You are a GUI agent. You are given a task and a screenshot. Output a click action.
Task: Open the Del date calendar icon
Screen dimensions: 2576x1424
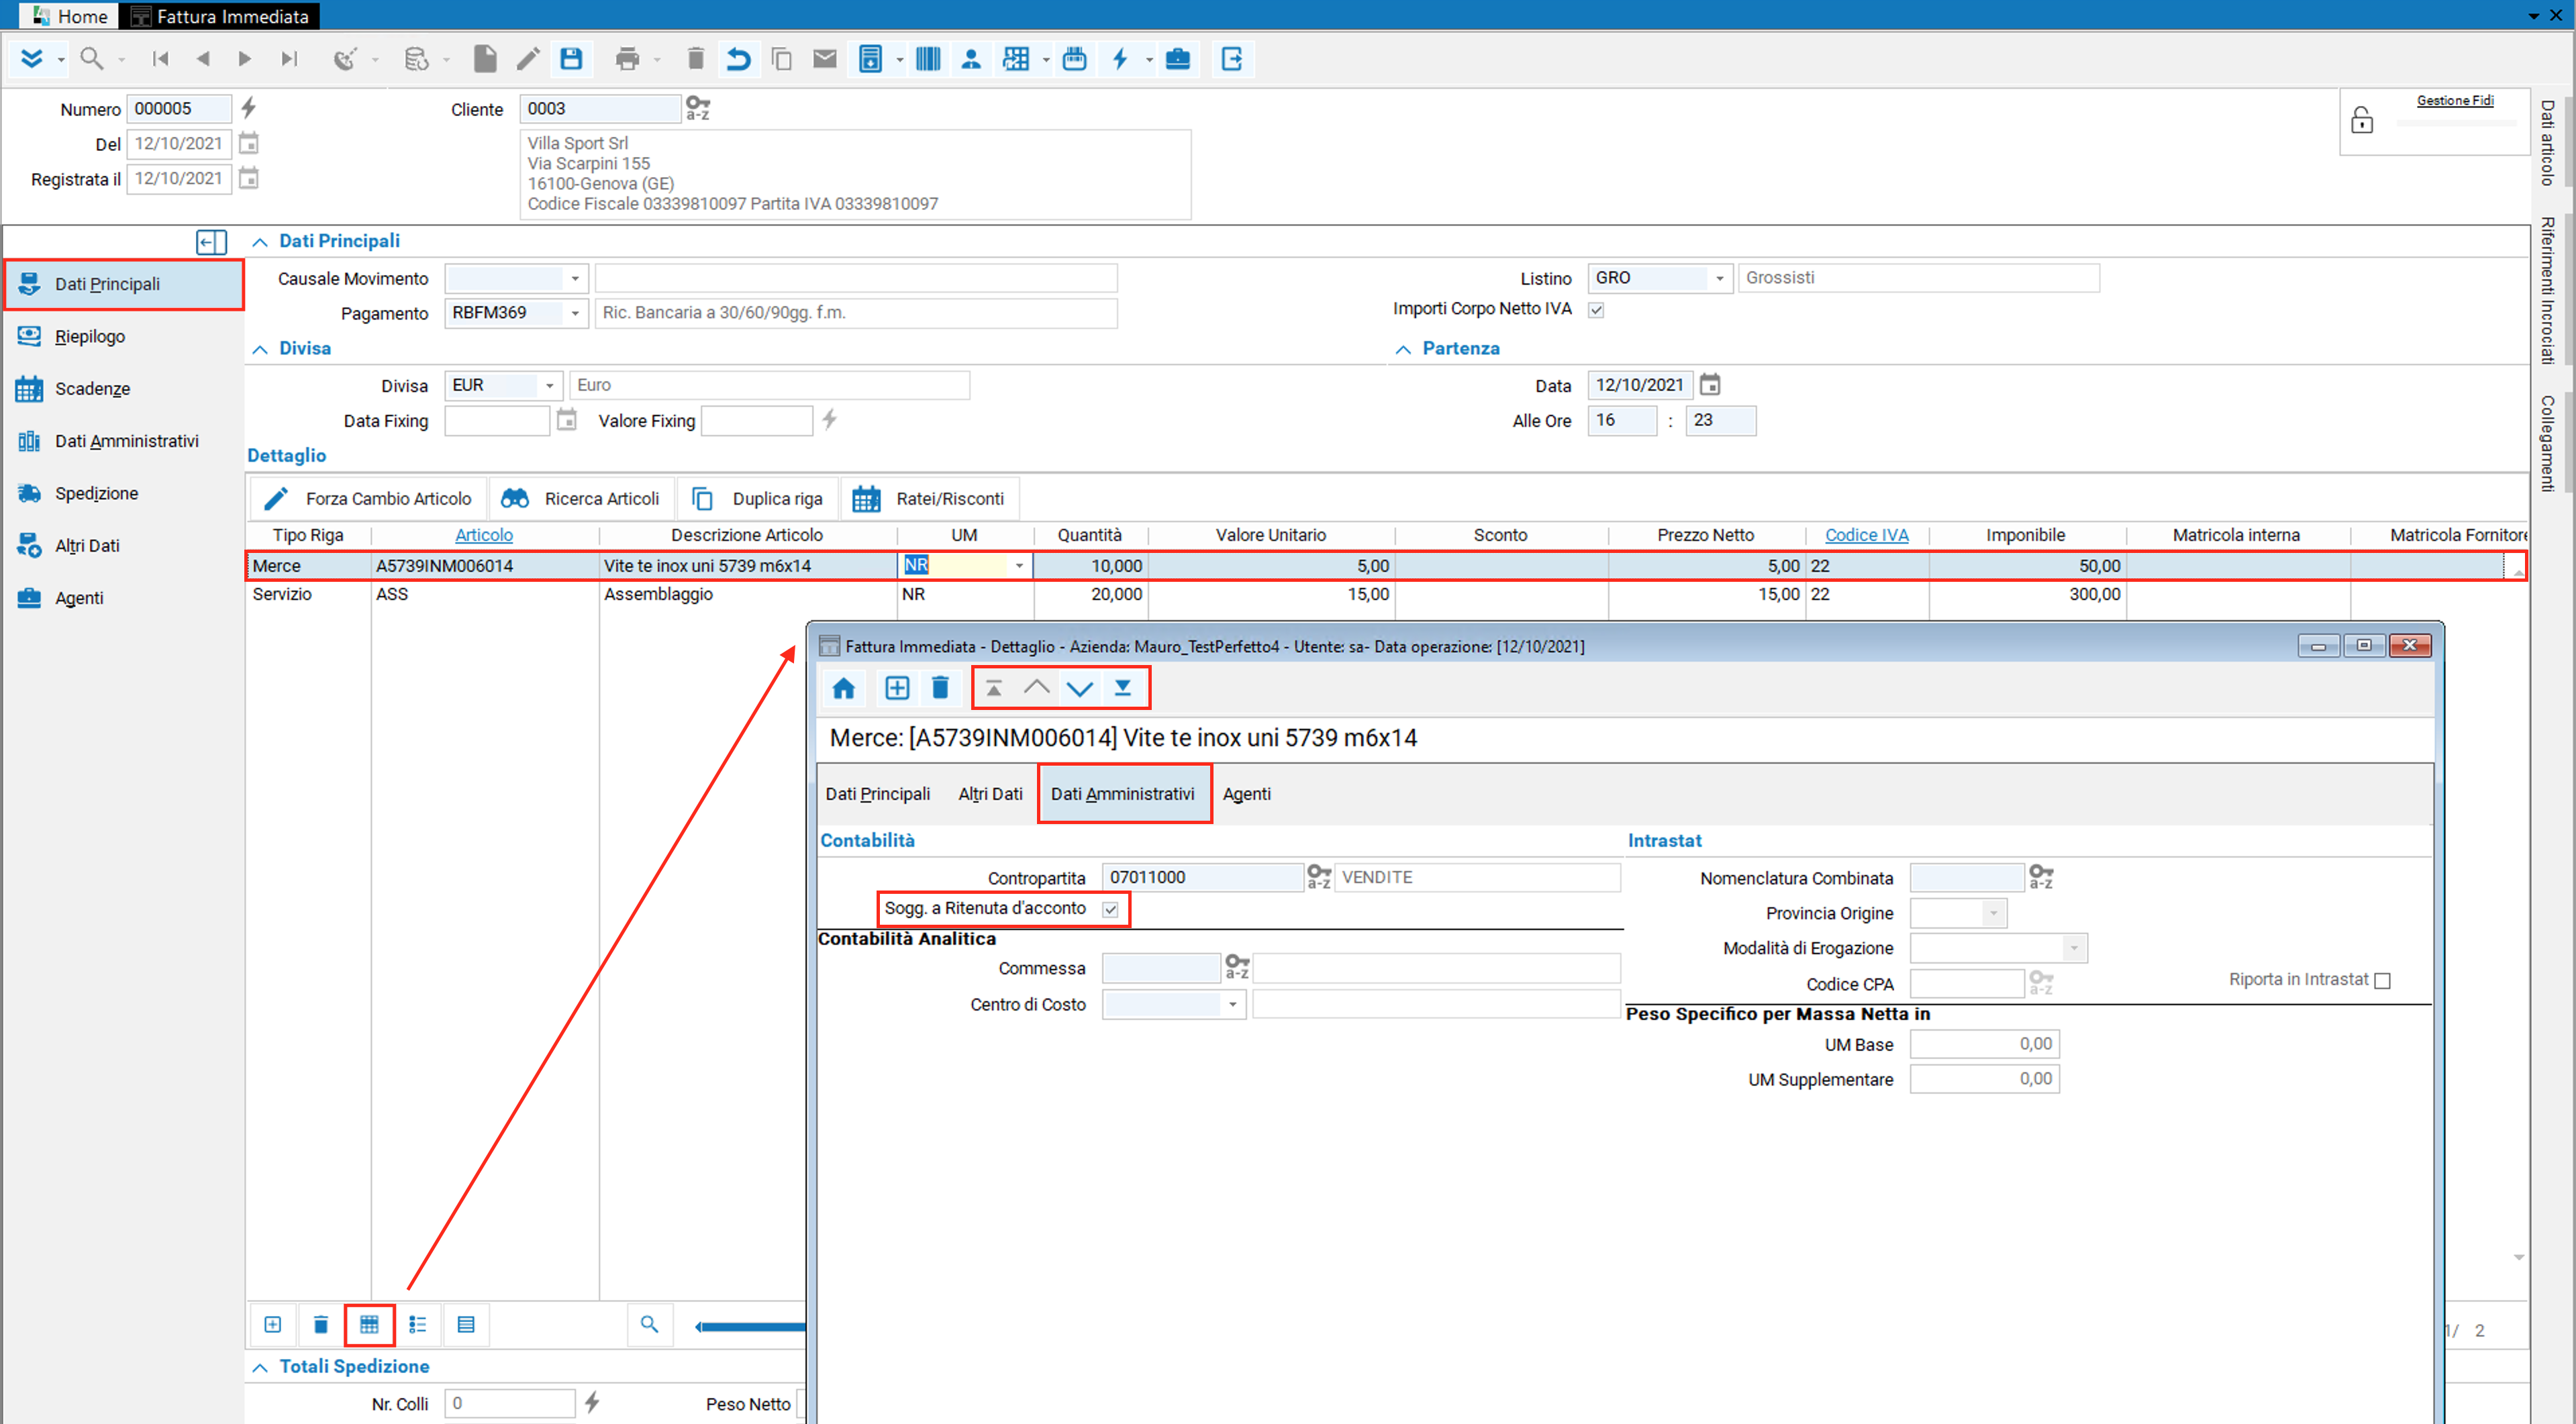249,143
